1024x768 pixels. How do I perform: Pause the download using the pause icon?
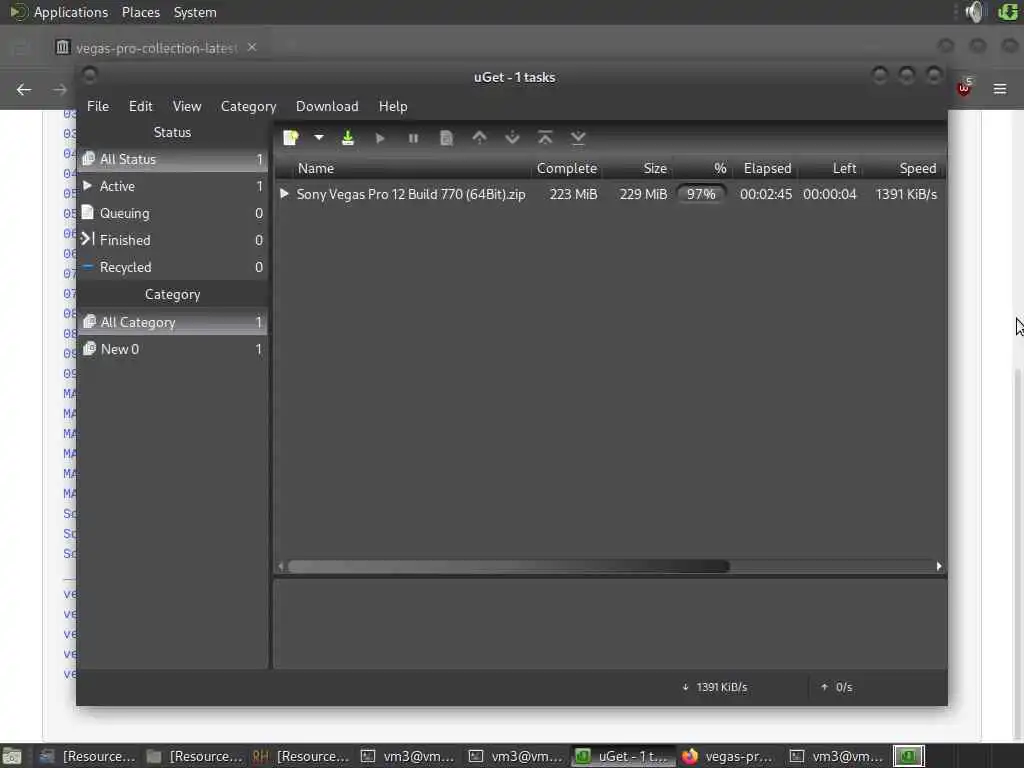click(413, 138)
